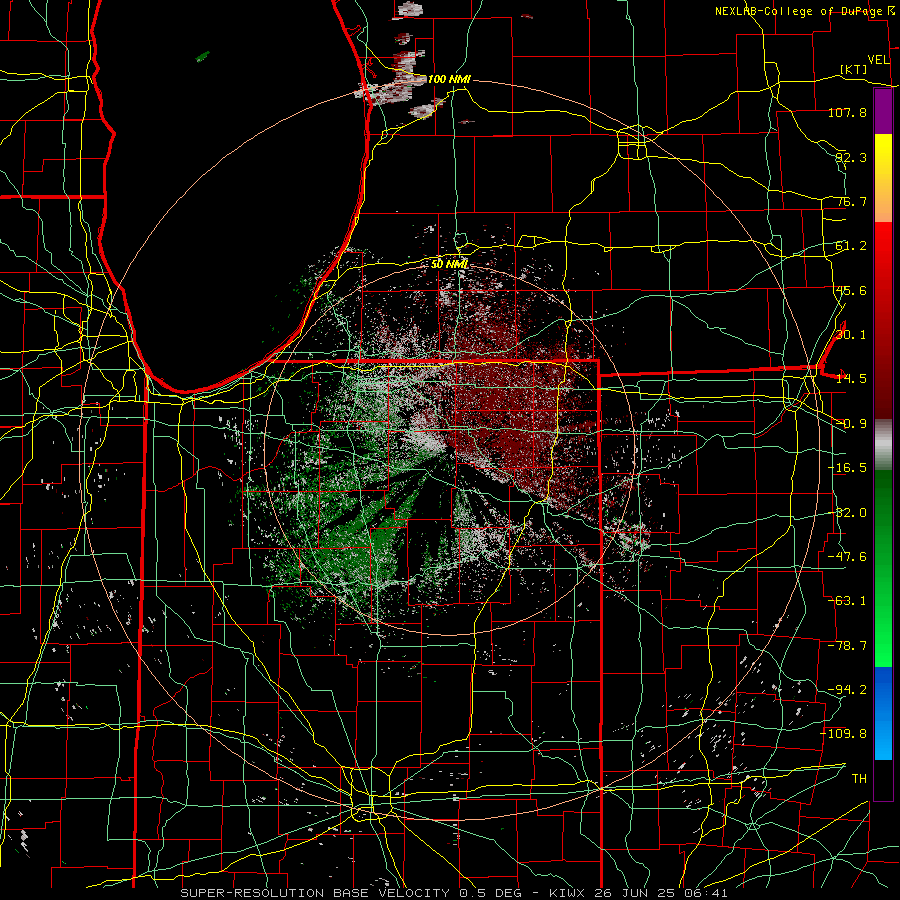Pick the black TH segment of color bar
Viewport: 900px width, 900px height.
point(883,779)
